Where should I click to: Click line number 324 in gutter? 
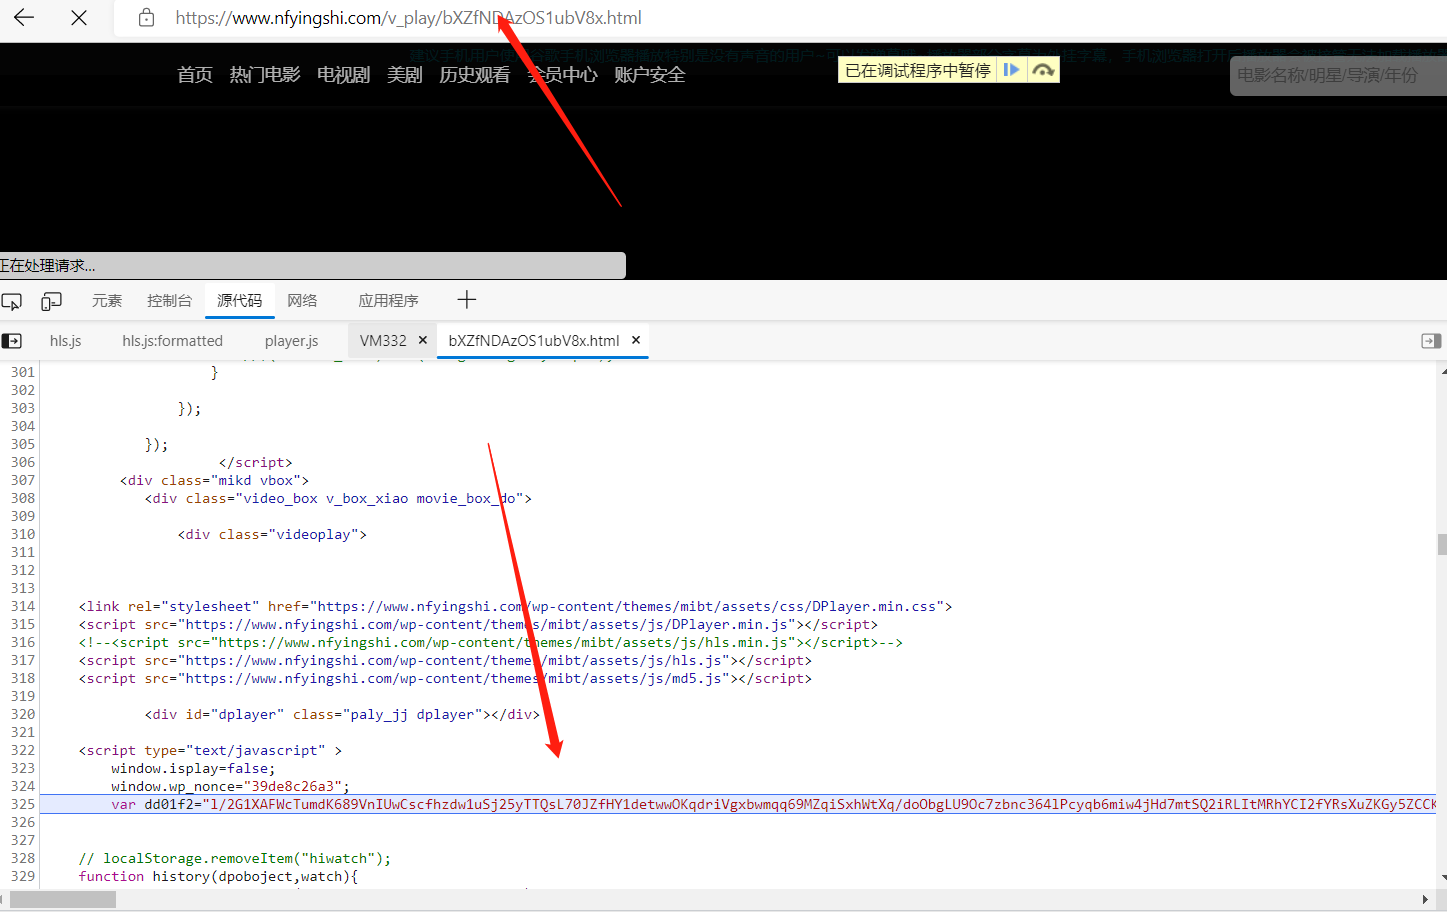23,786
